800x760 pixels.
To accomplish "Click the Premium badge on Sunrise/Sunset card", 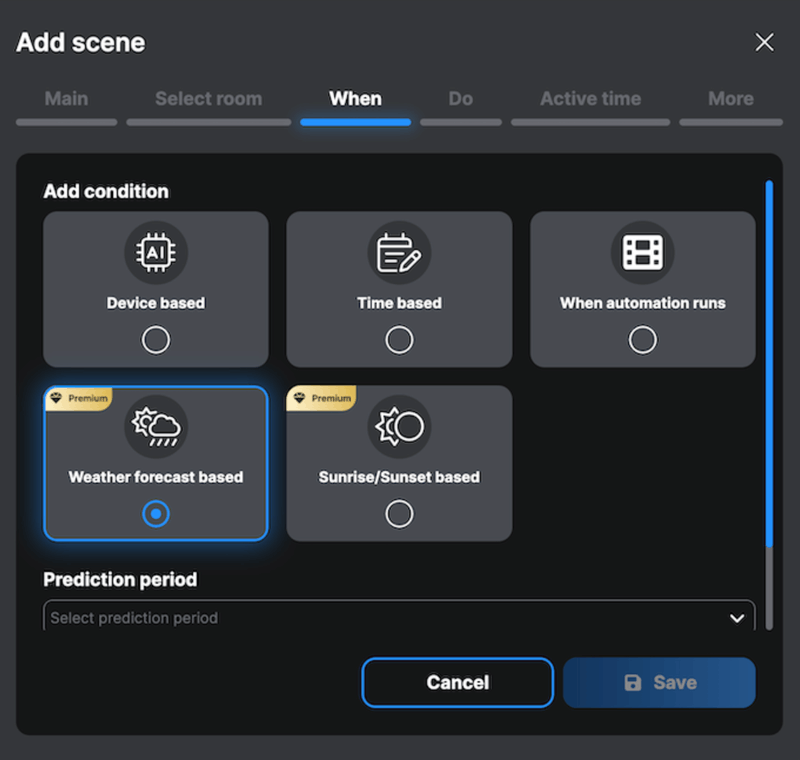I will (322, 398).
